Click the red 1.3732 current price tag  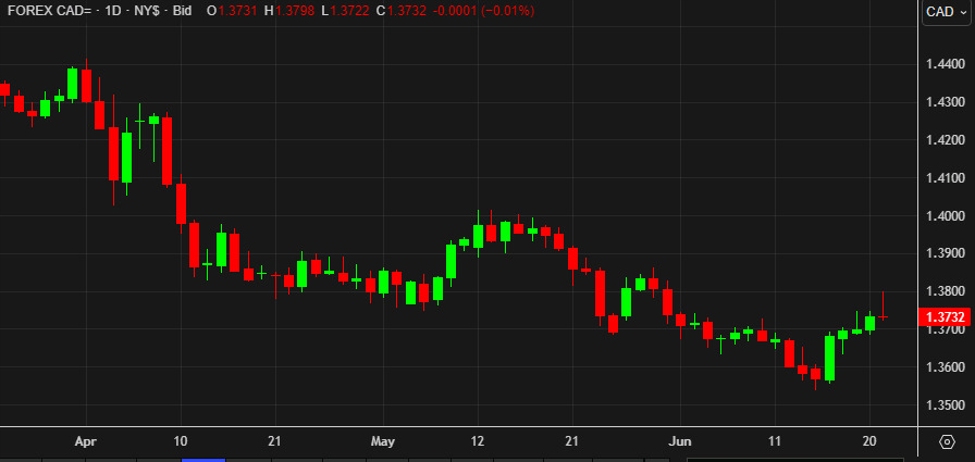[945, 317]
